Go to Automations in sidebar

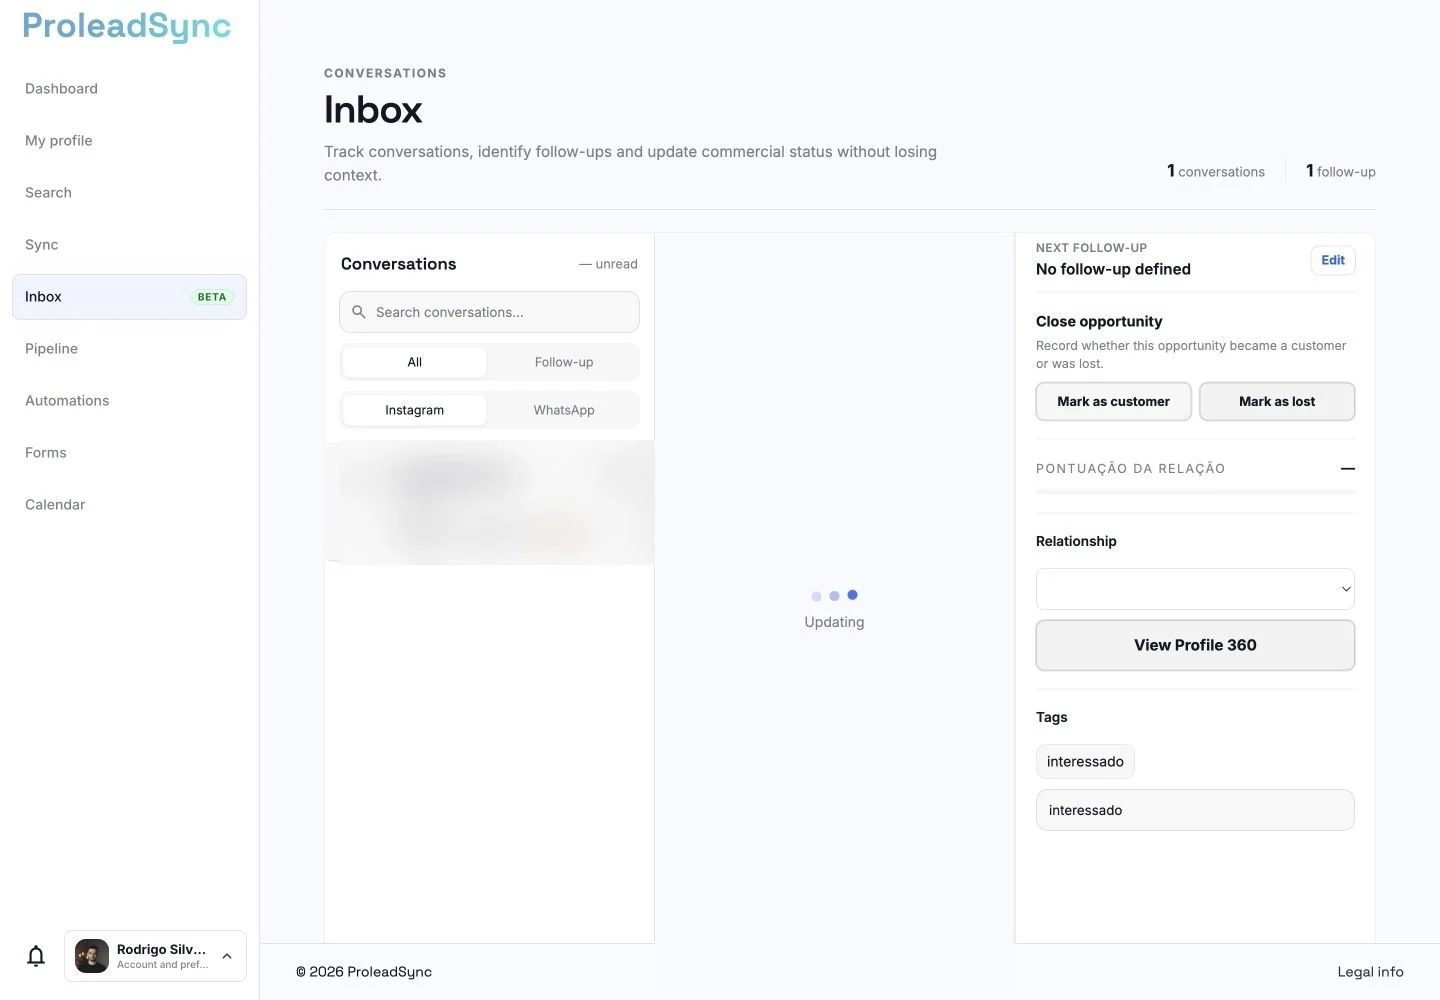(x=67, y=401)
